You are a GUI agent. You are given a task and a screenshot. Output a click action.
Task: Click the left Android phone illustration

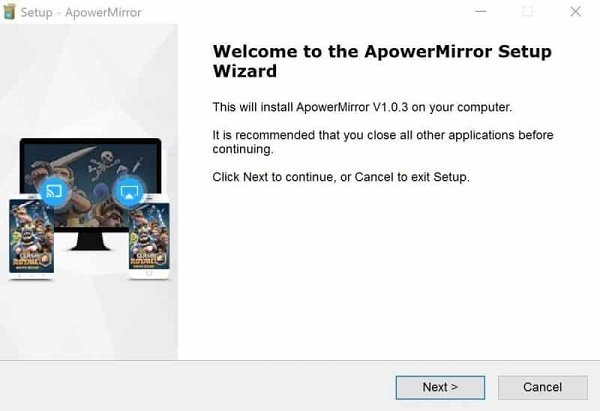pos(31,237)
